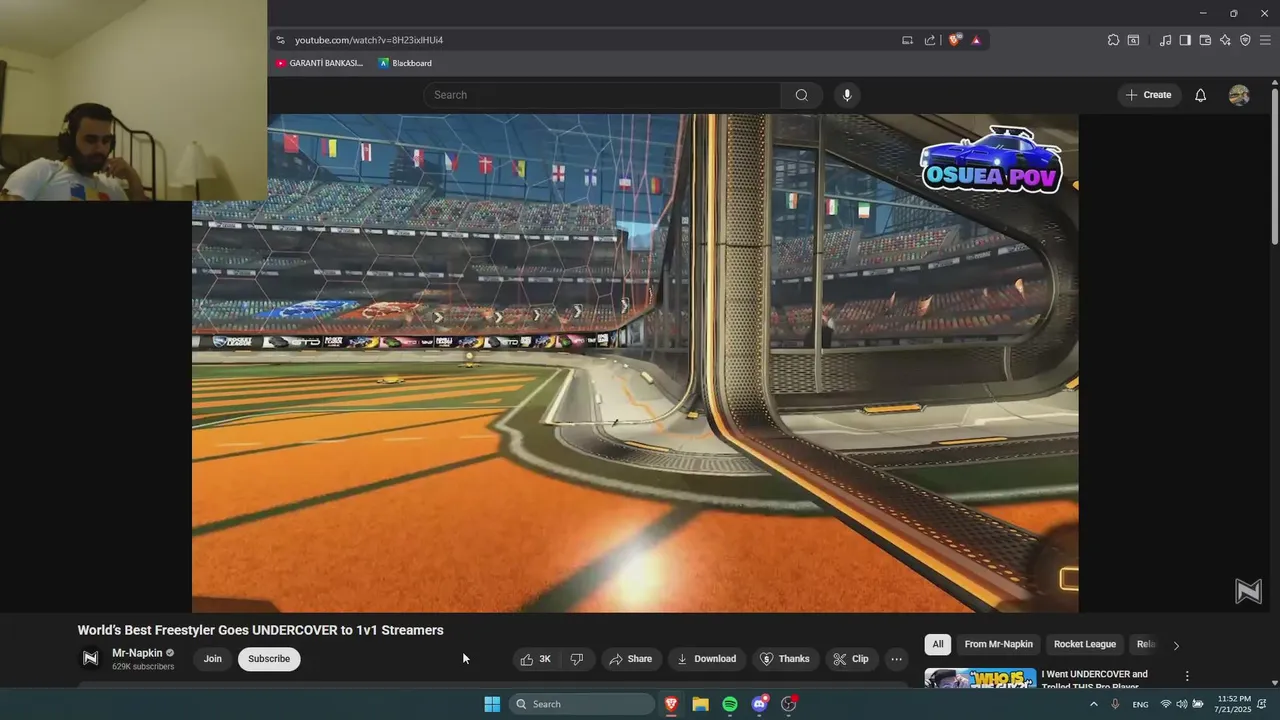Open Brave Rewards triangle icon
Image resolution: width=1280 pixels, height=720 pixels.
[976, 40]
